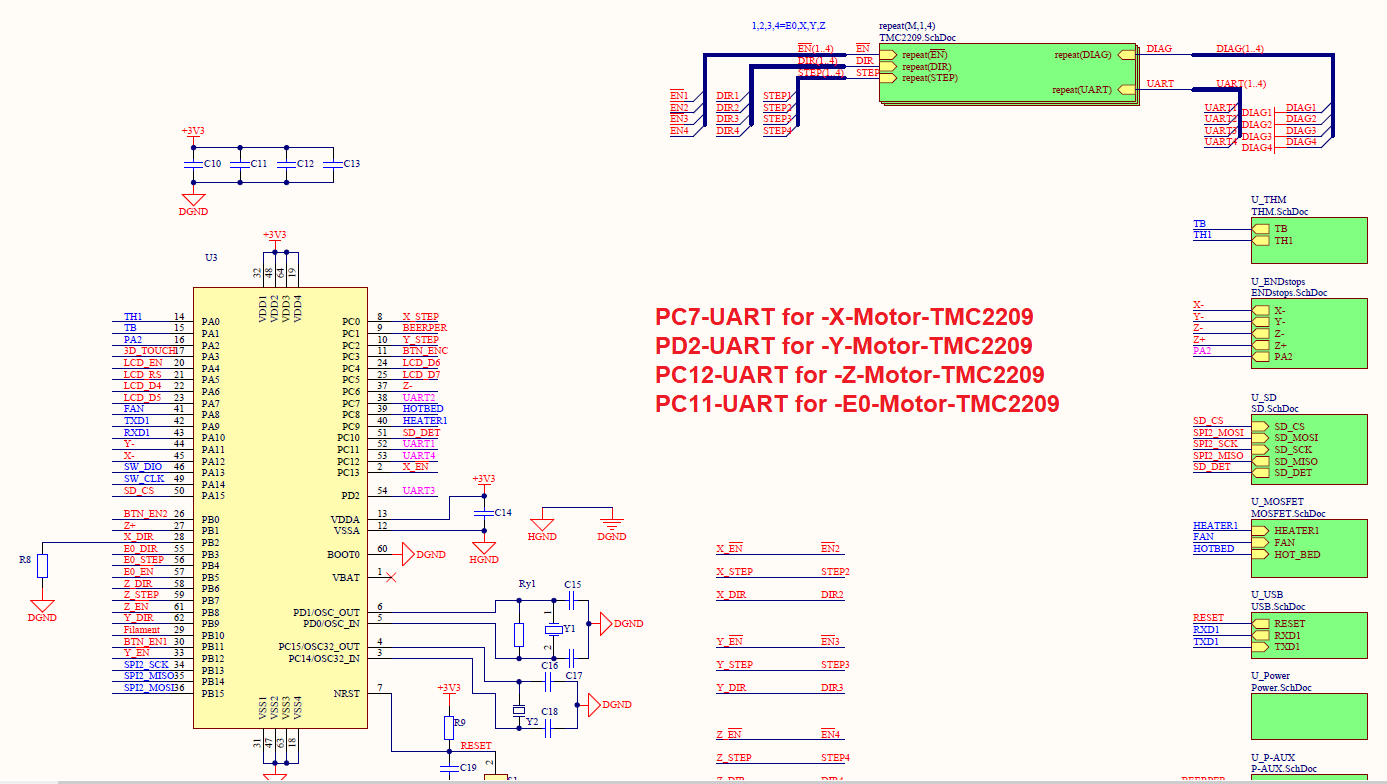Click HOT_BED entry inside U_MOSFET sheet
This screenshot has width=1387, height=784.
(1286, 554)
